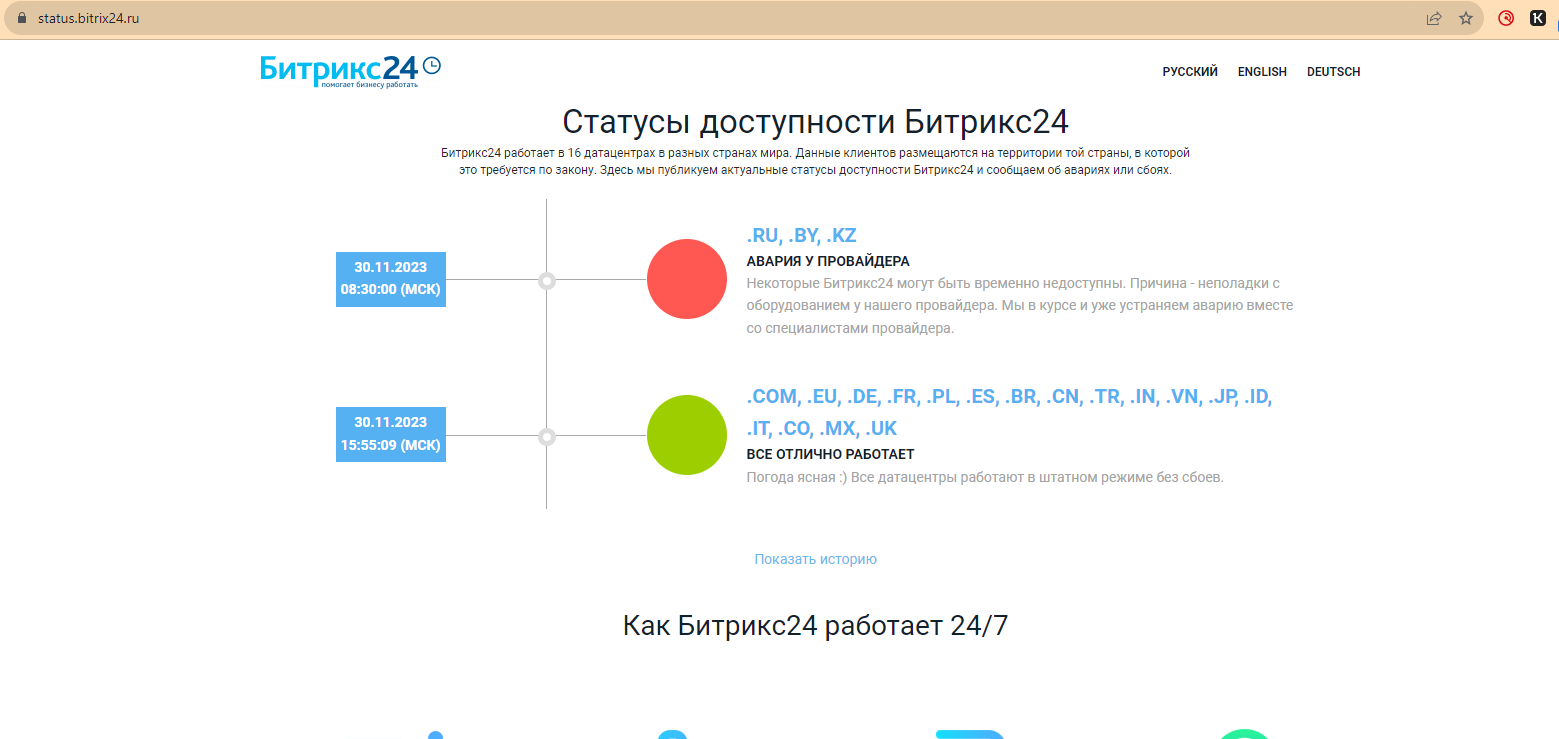Click АВАРИЯ У ПРОВАЙДЕРА status title
Viewport: 1559px width, 739px height.
[x=828, y=261]
